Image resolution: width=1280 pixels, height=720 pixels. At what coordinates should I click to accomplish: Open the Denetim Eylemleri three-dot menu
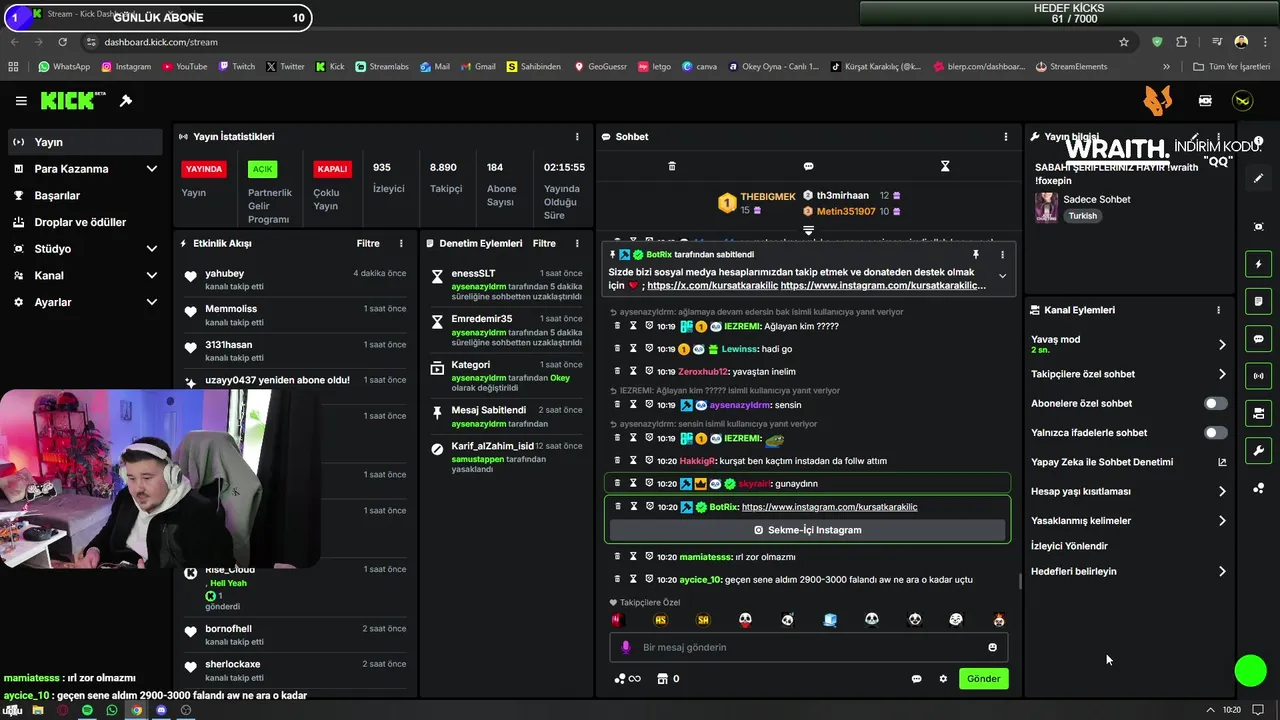coord(577,243)
